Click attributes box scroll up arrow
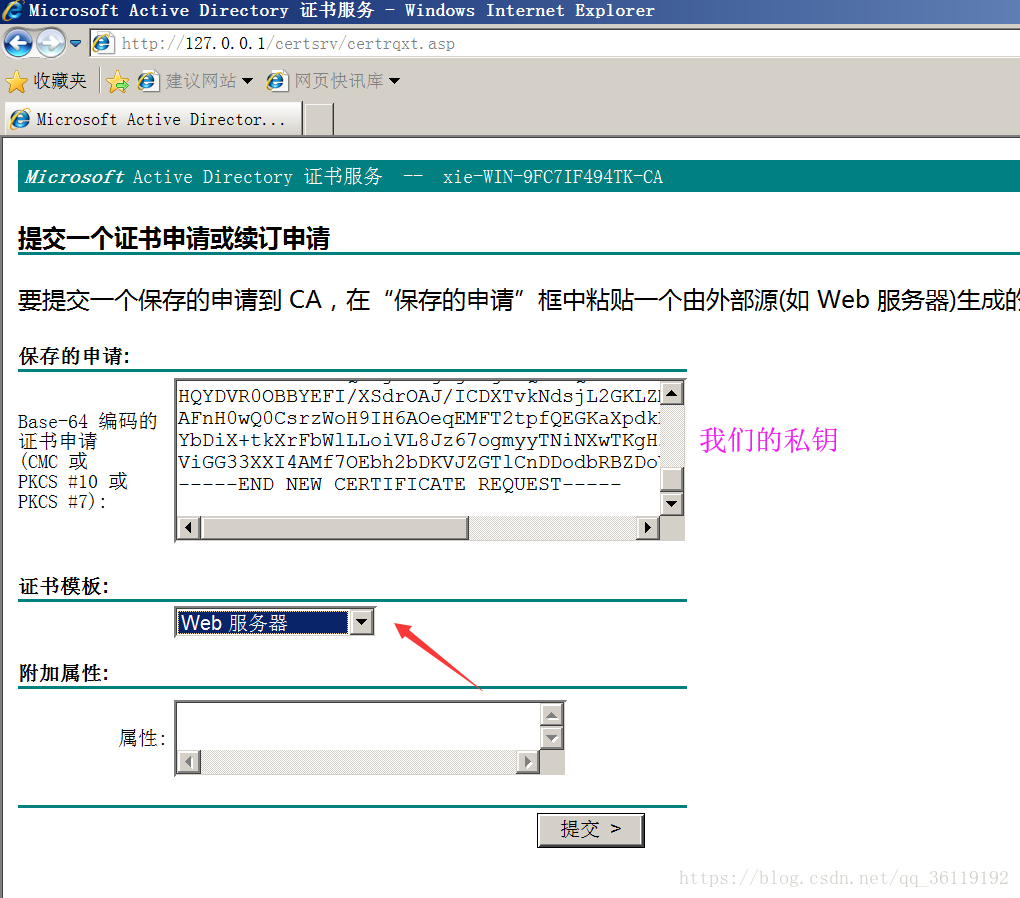1020x898 pixels. (x=552, y=715)
